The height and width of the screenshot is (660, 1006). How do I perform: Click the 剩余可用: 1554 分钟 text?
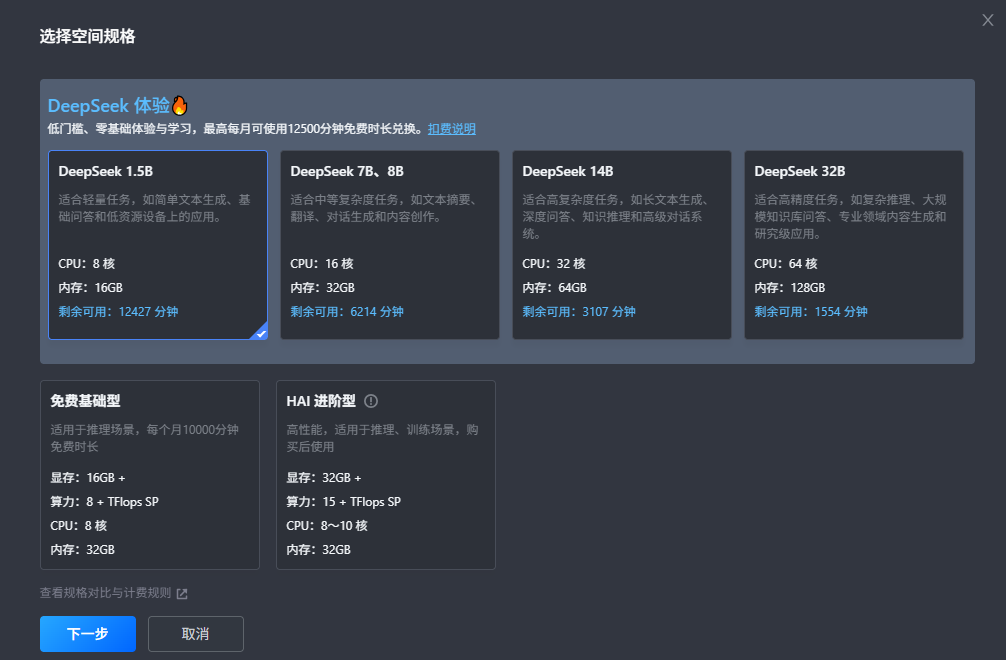click(811, 312)
